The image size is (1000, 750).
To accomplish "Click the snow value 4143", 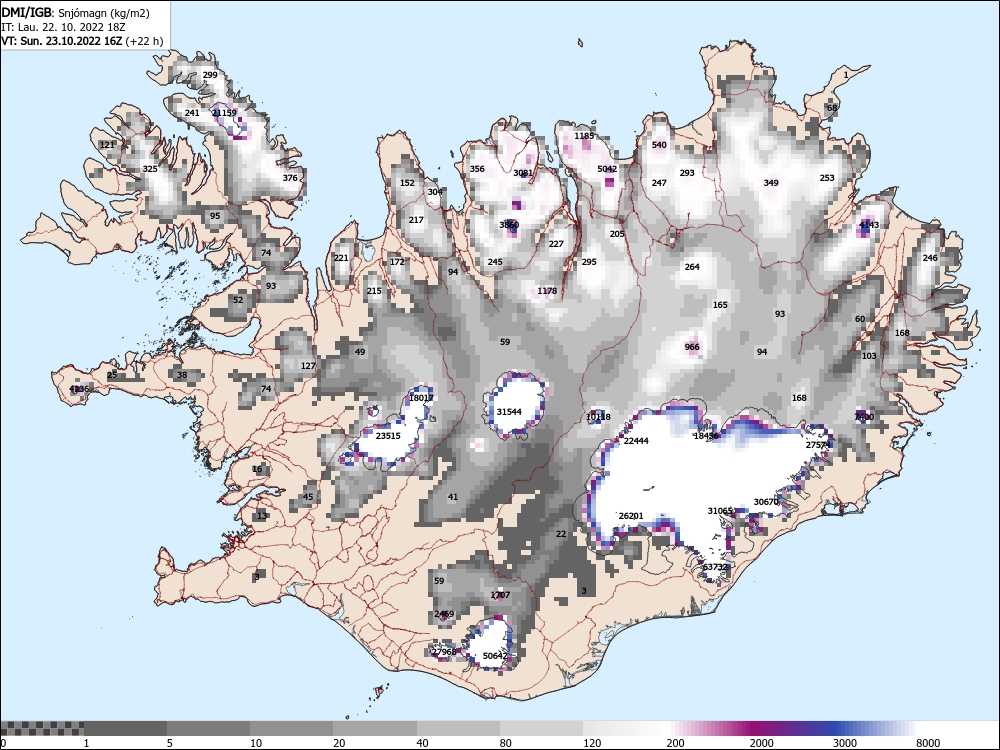I will tap(869, 224).
